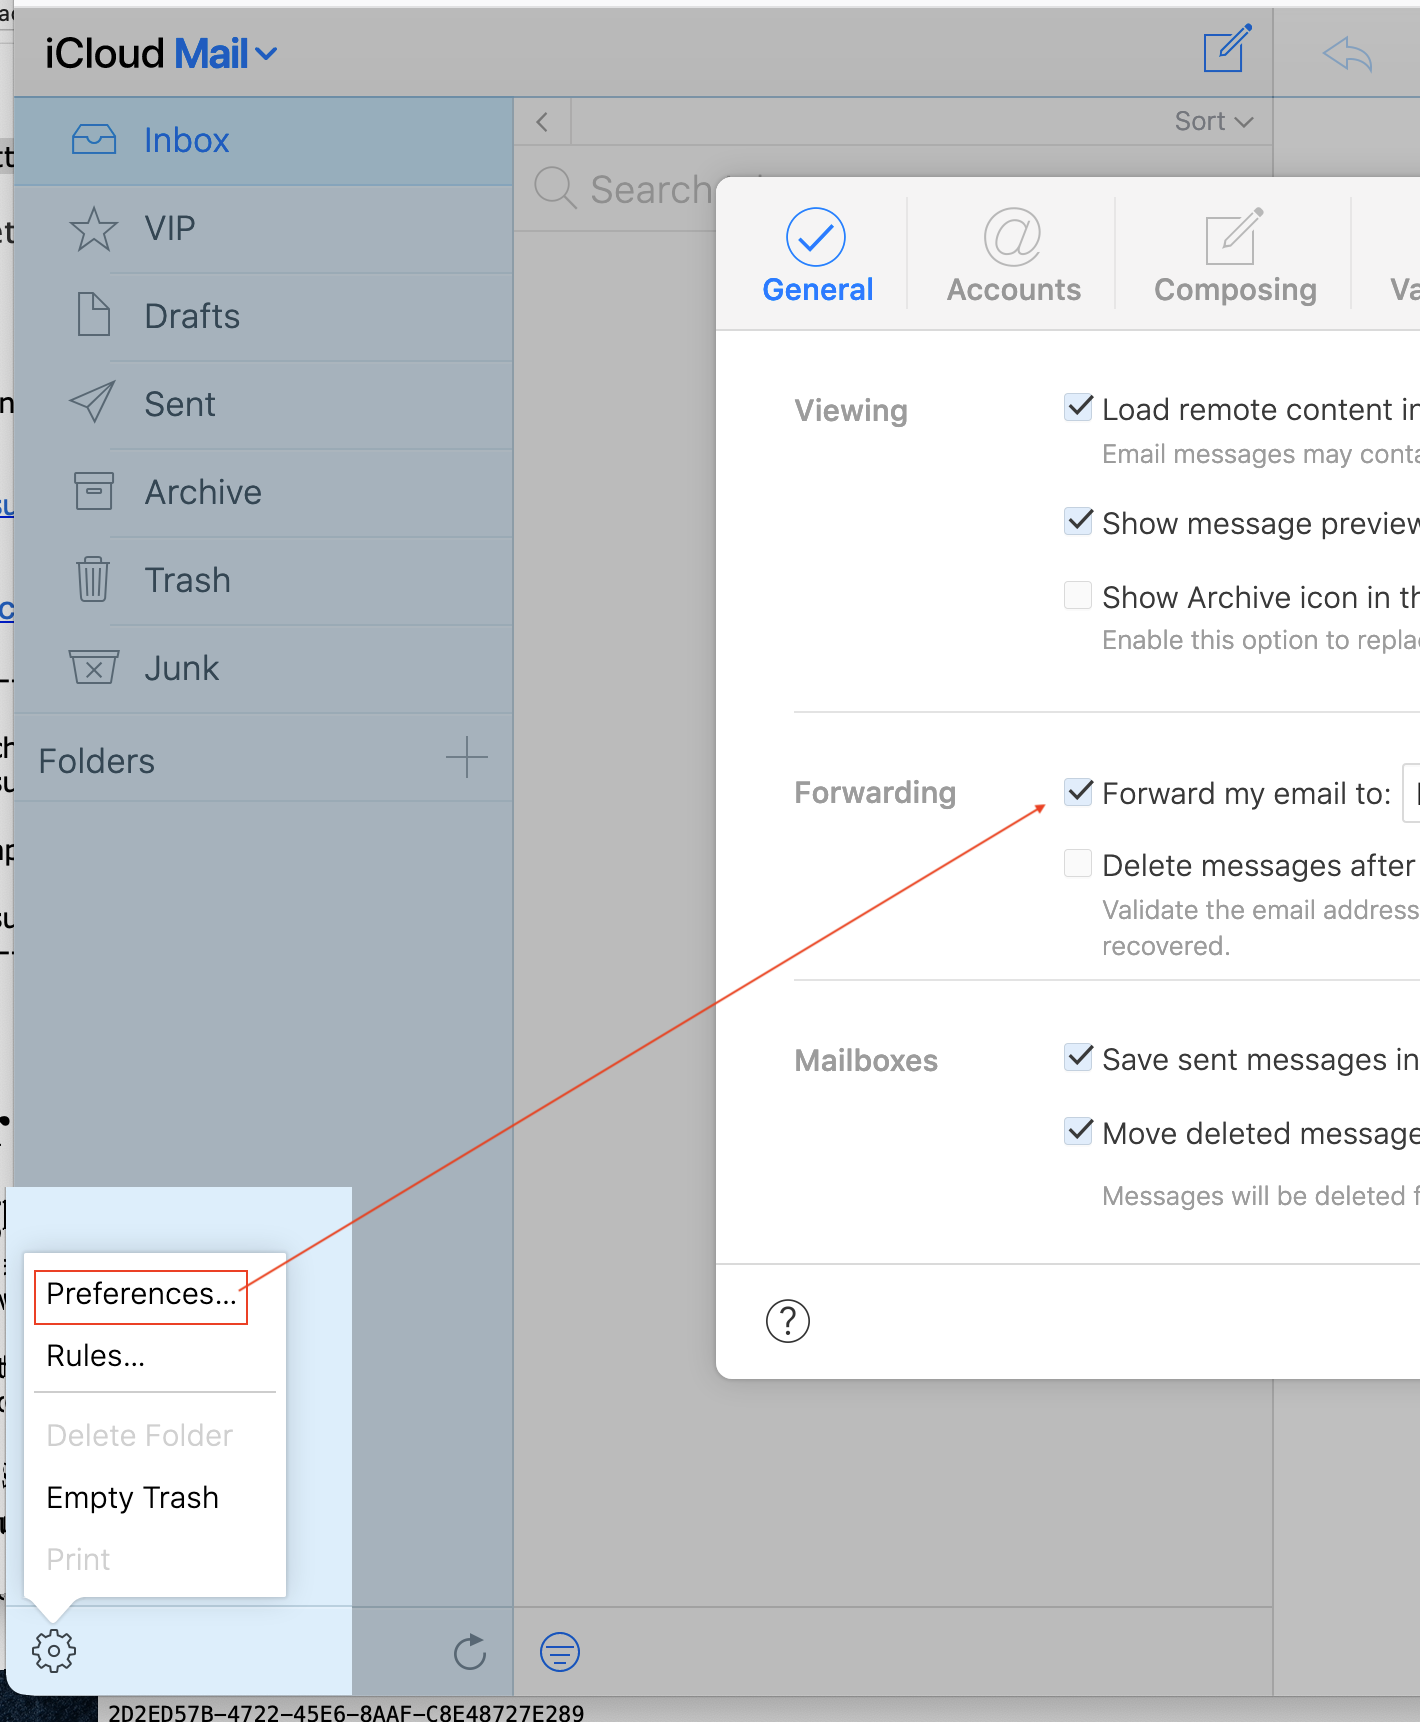Click the Archive box icon
Screen dimensions: 1420x1722
pyautogui.click(x=94, y=491)
